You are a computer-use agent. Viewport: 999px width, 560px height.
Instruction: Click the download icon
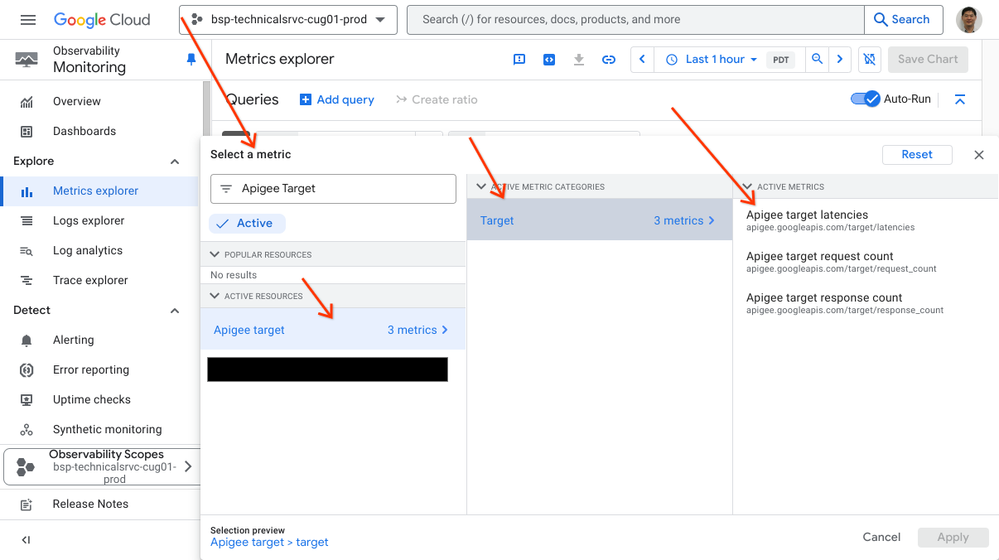[579, 59]
